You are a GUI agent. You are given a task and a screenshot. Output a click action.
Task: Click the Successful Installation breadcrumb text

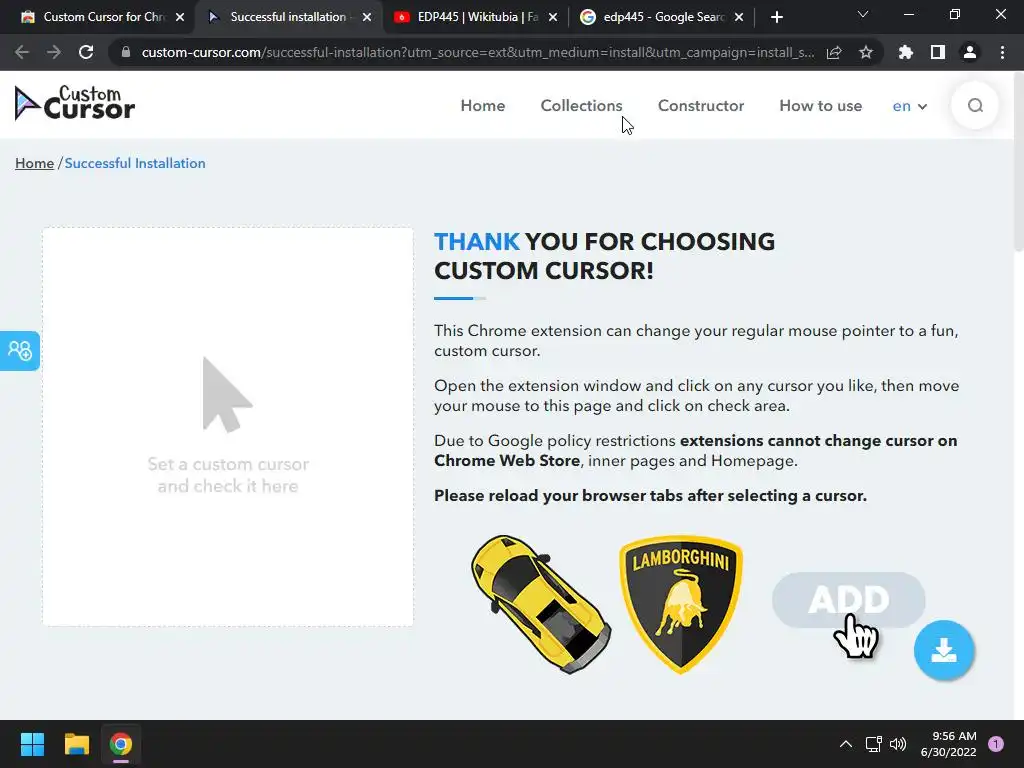[x=135, y=163]
